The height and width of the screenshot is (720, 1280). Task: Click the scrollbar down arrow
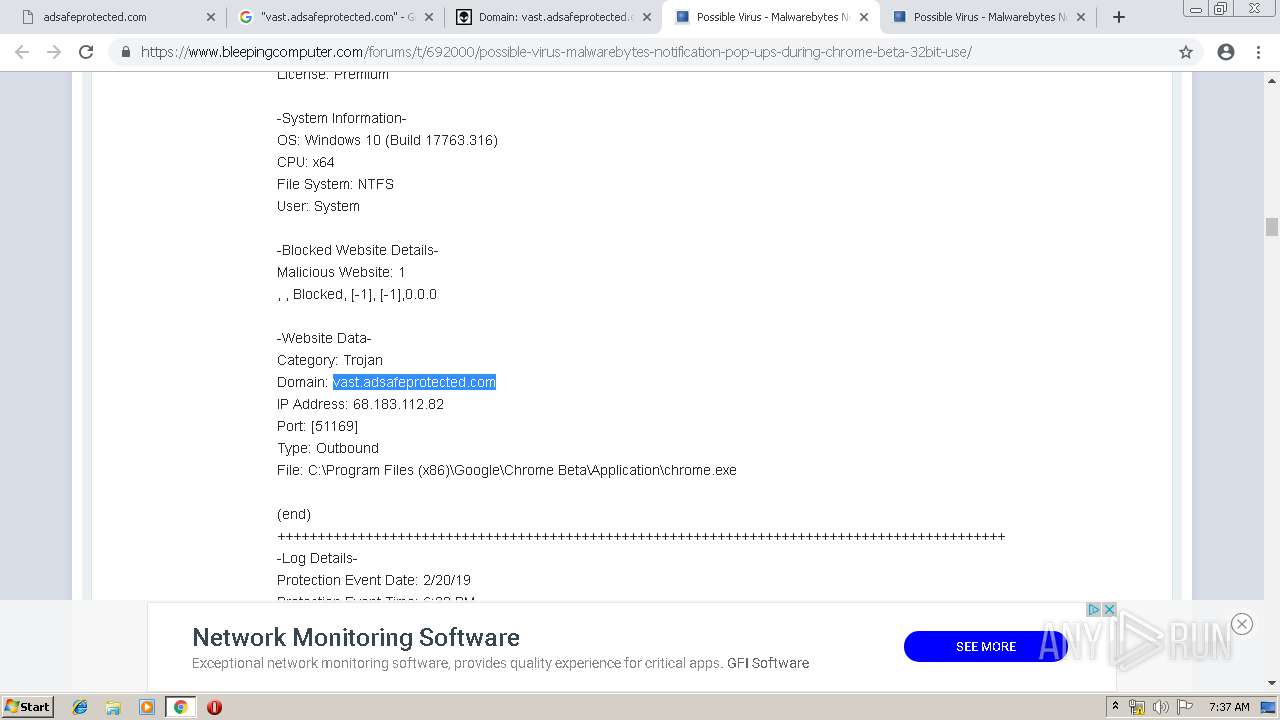pyautogui.click(x=1272, y=683)
